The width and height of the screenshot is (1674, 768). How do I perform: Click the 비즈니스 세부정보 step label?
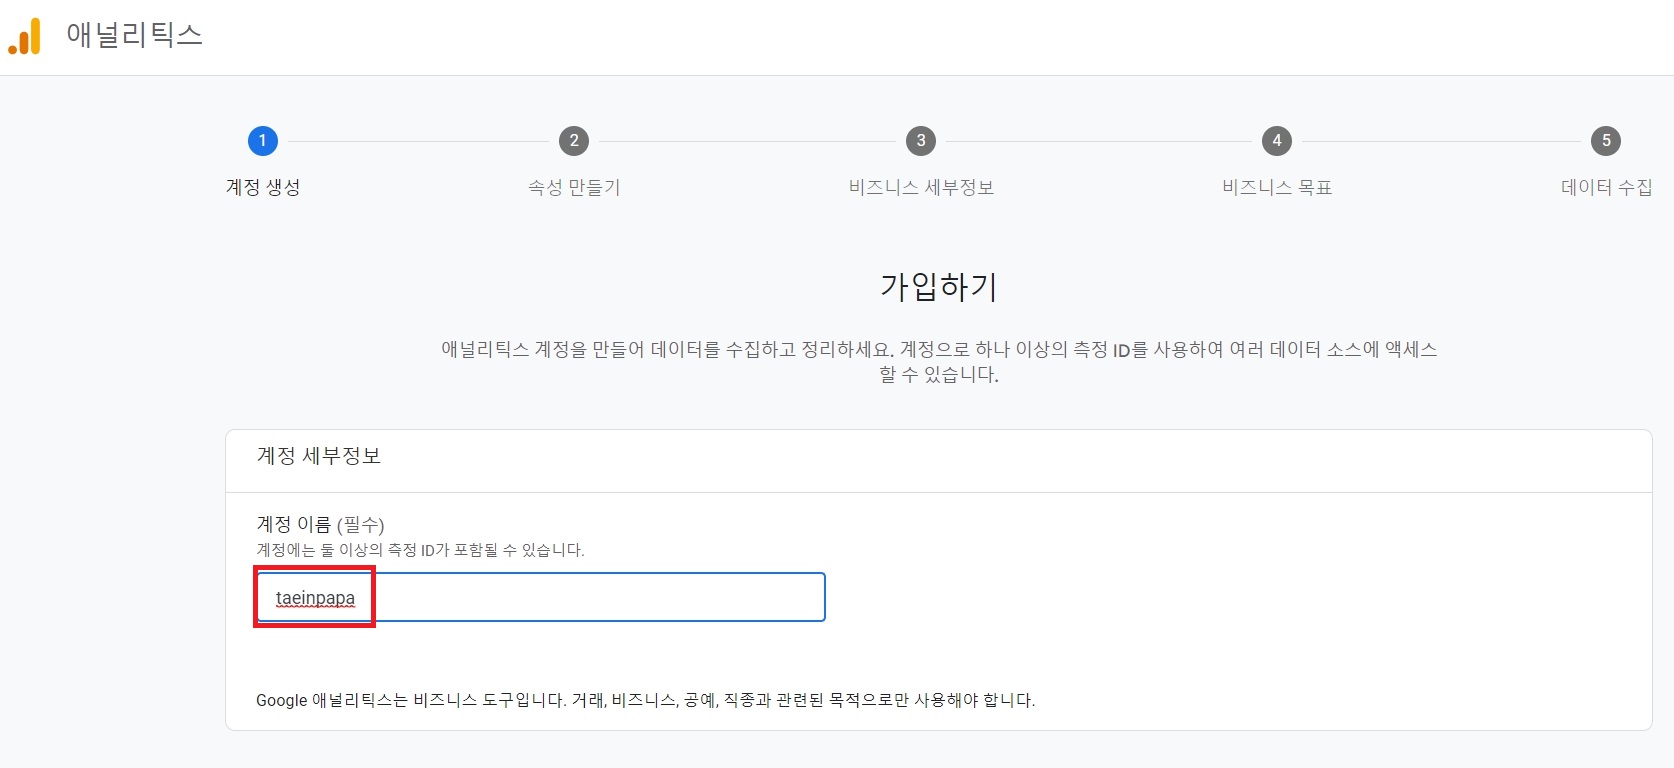[921, 187]
